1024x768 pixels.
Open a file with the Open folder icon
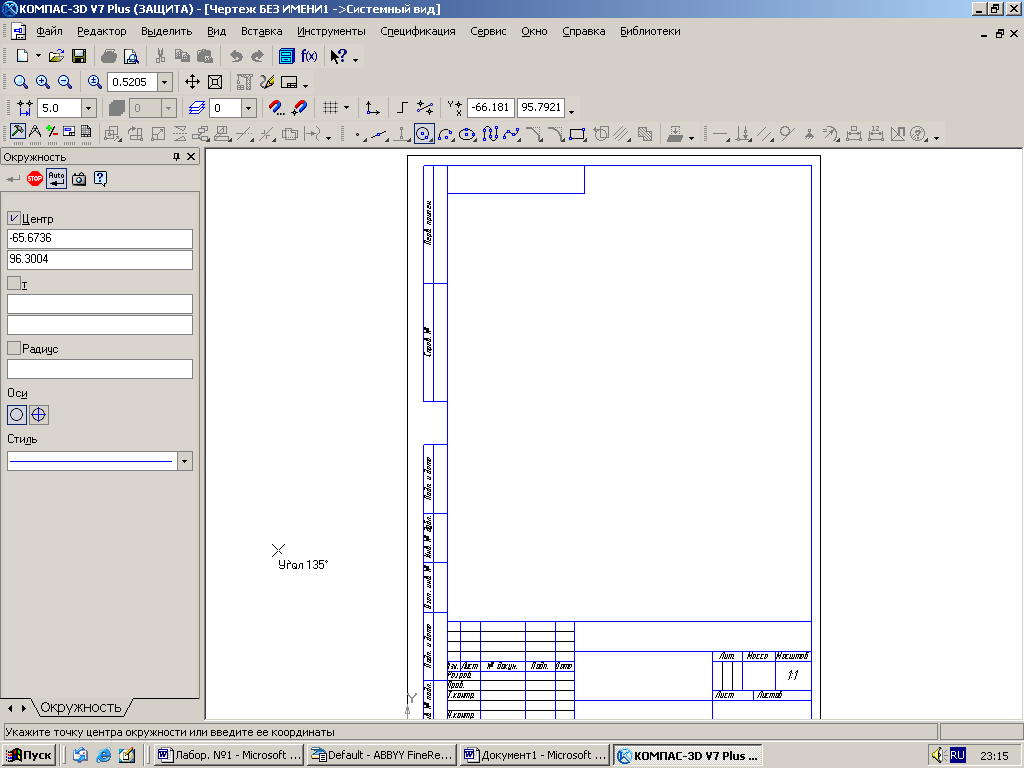57,56
